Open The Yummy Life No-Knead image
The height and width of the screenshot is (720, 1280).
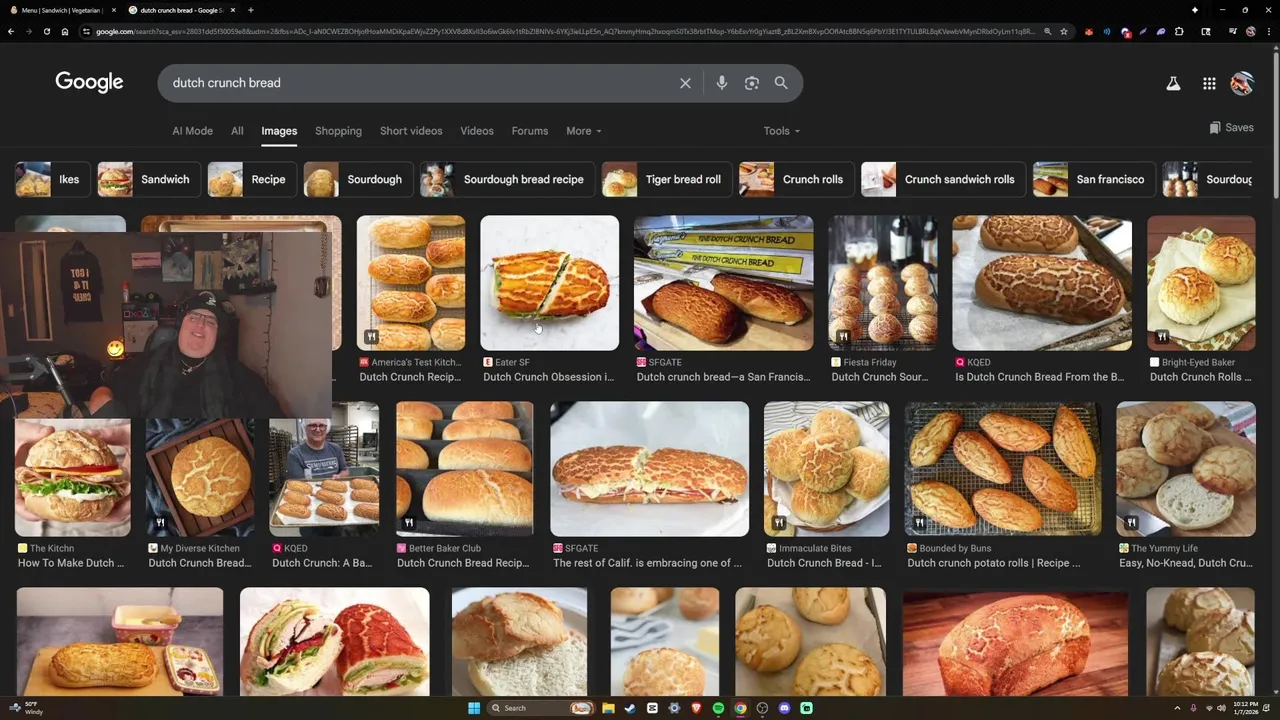pos(1186,469)
